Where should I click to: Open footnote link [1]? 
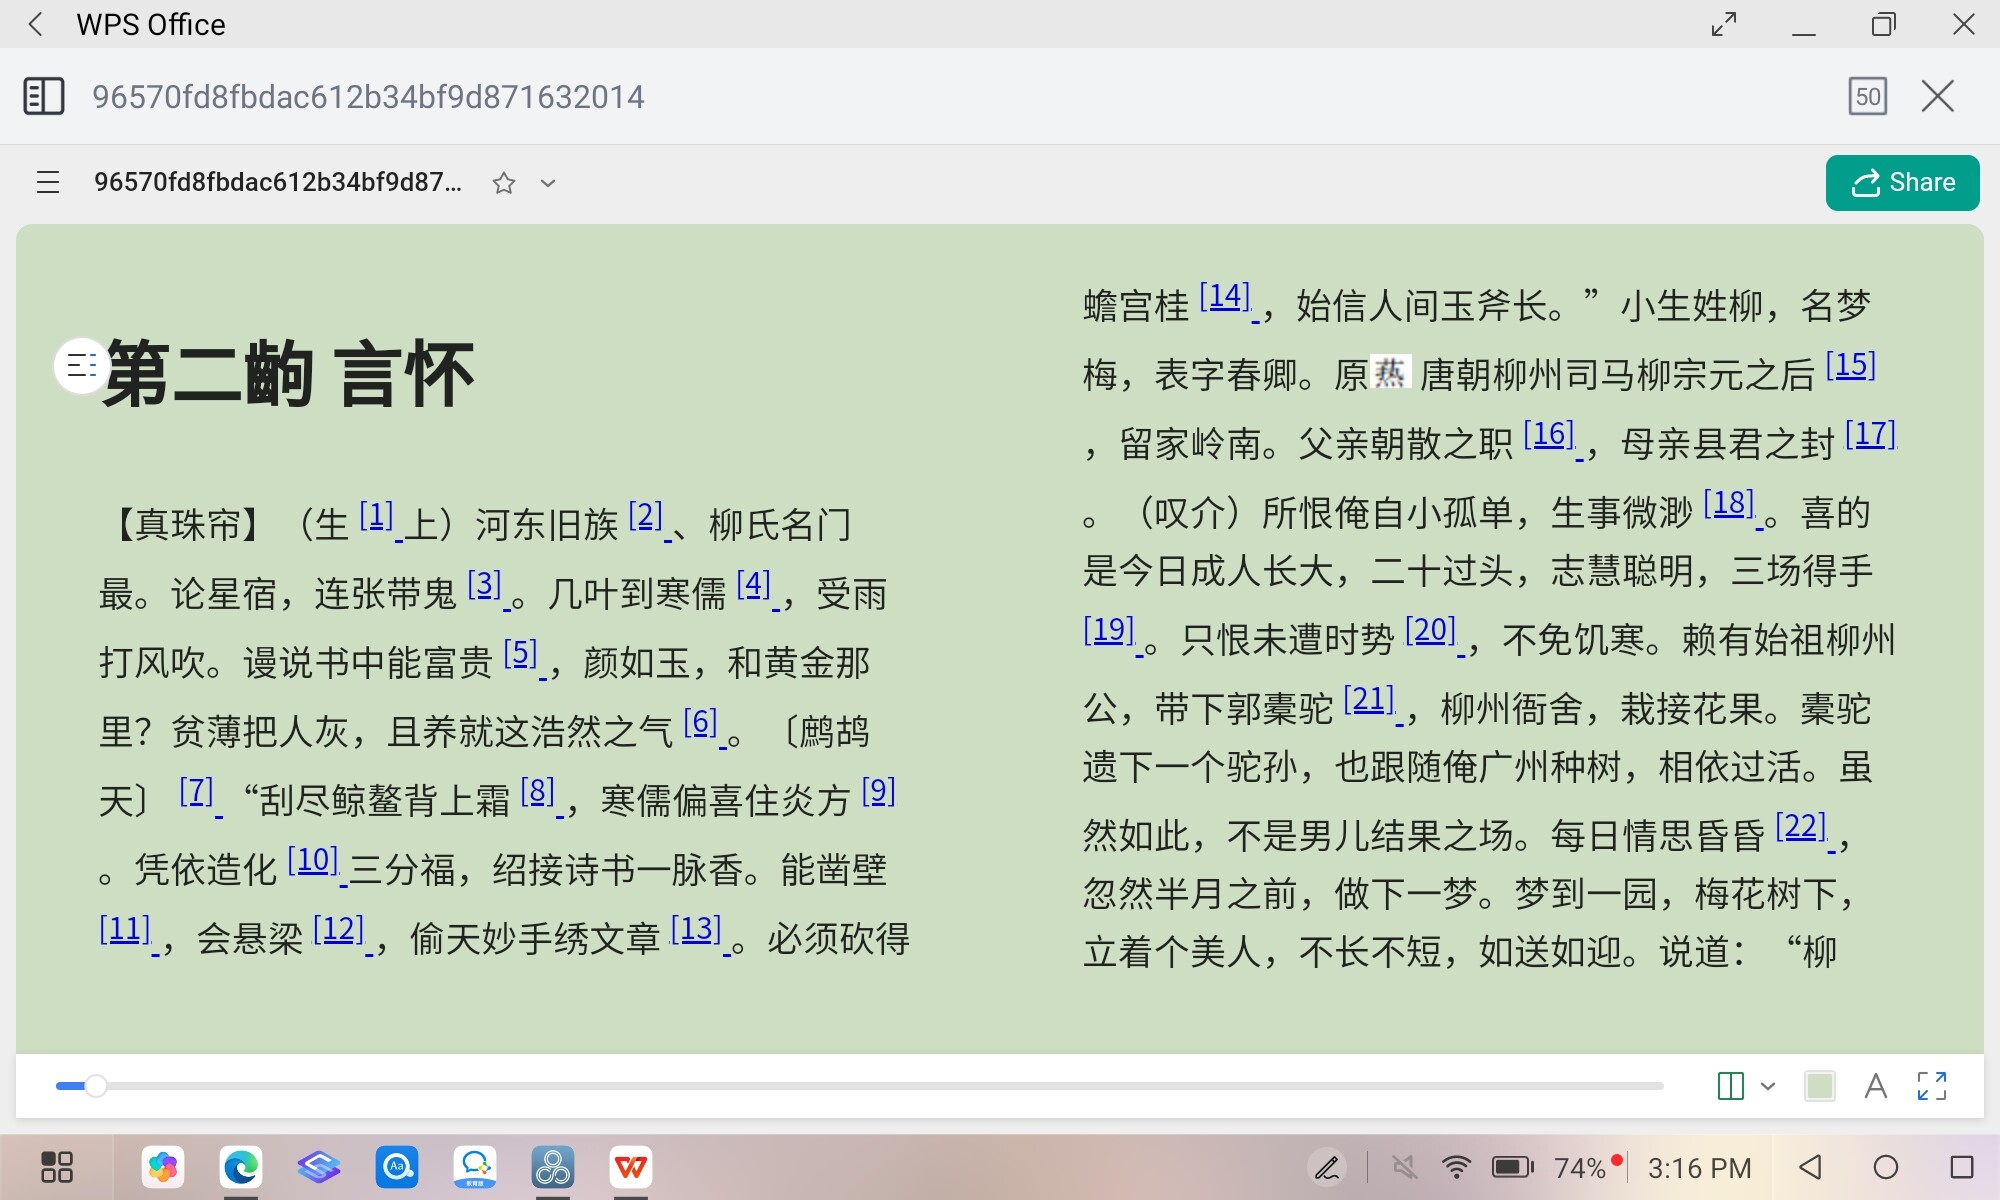pos(376,516)
